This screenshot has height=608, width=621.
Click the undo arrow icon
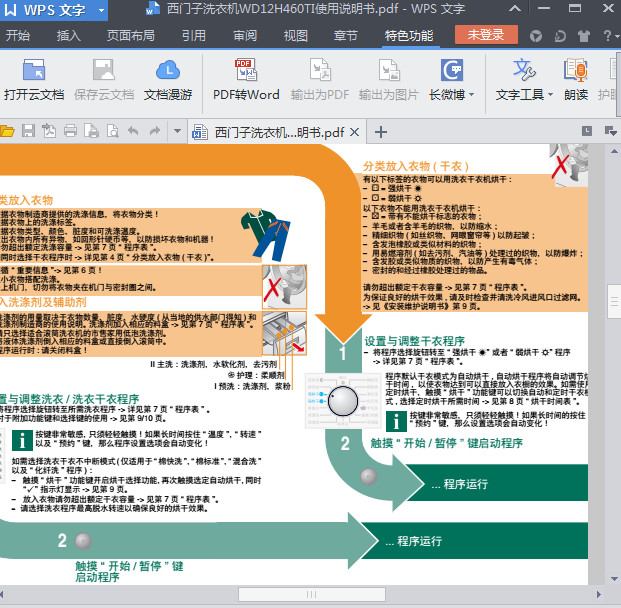[133, 131]
